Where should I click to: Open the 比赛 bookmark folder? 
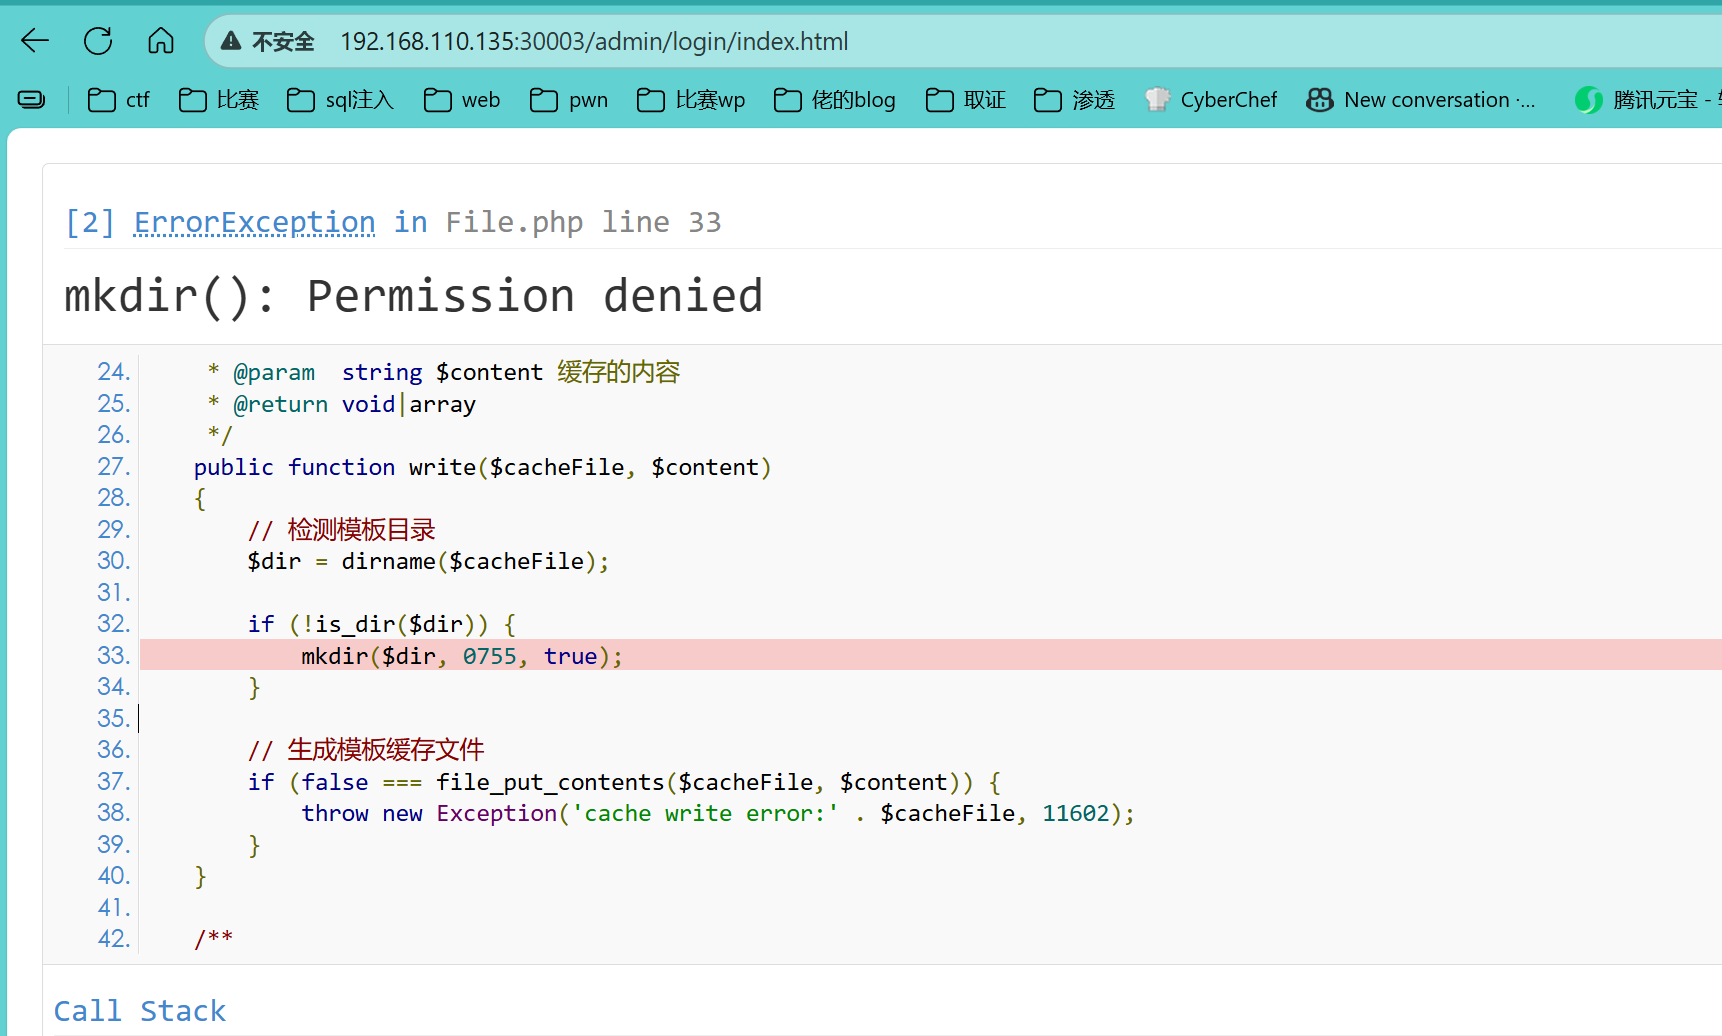point(219,100)
